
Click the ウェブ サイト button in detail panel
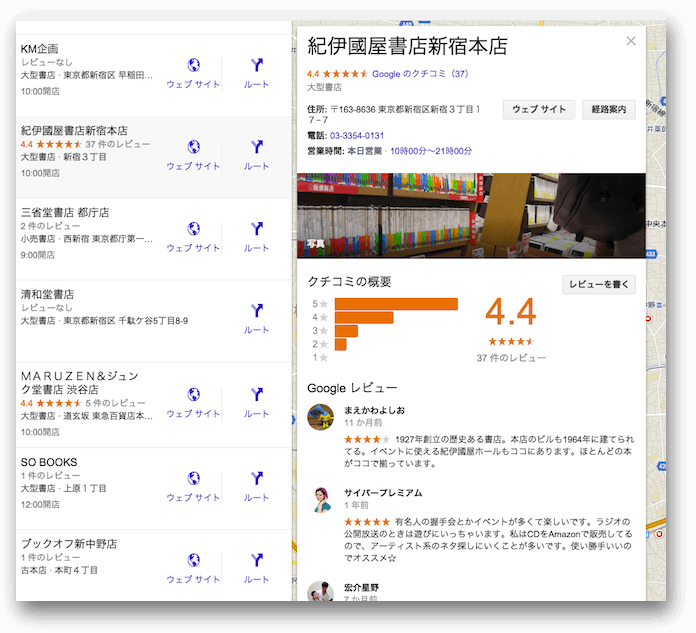point(539,109)
